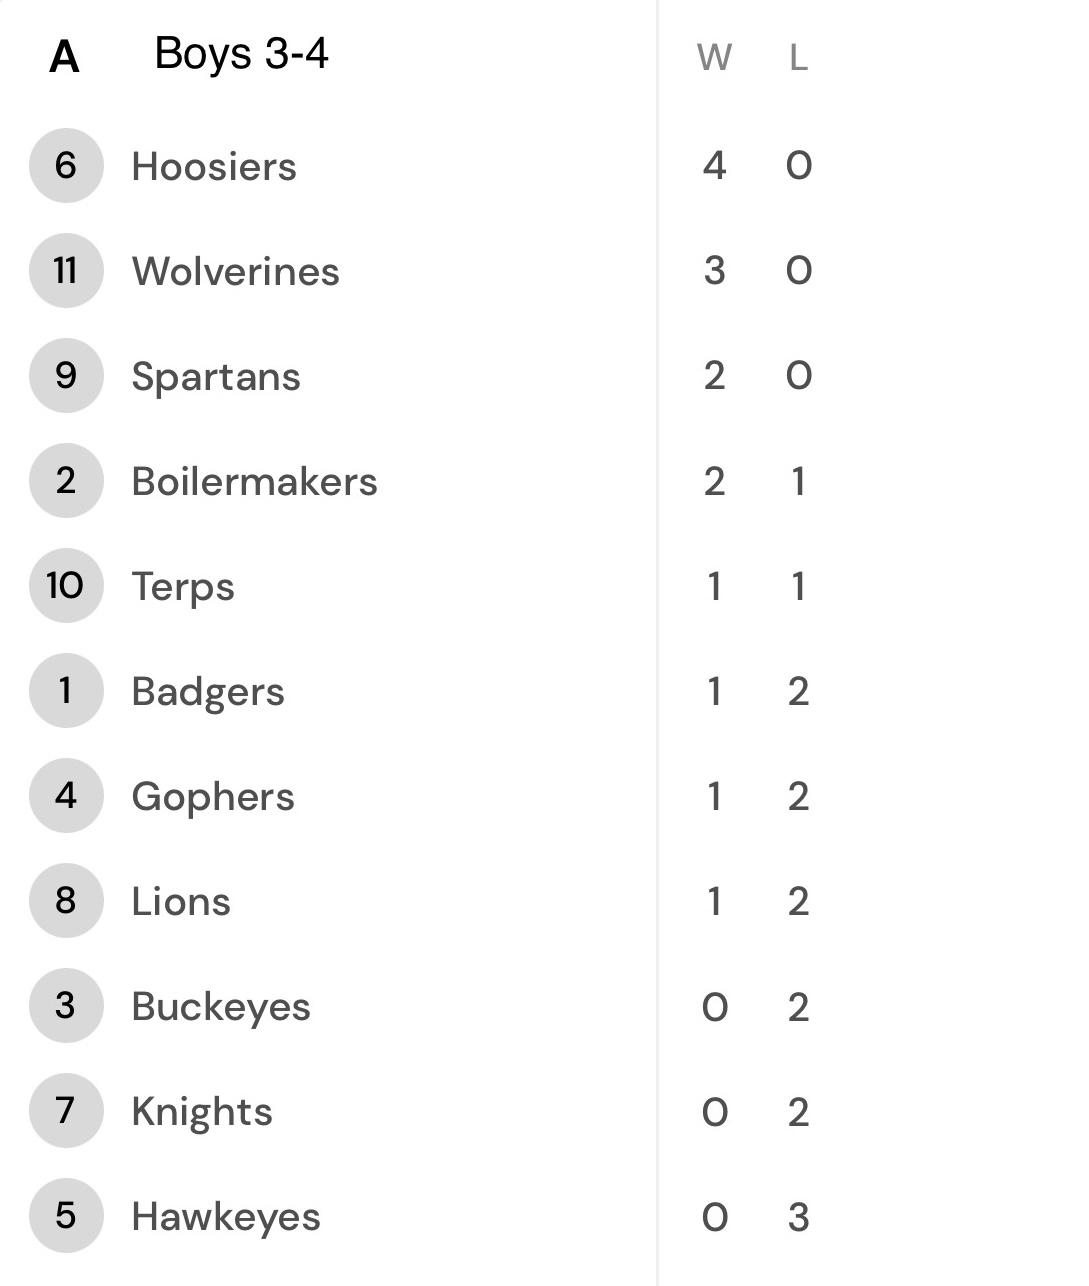Select the Wolverines team name

(236, 272)
